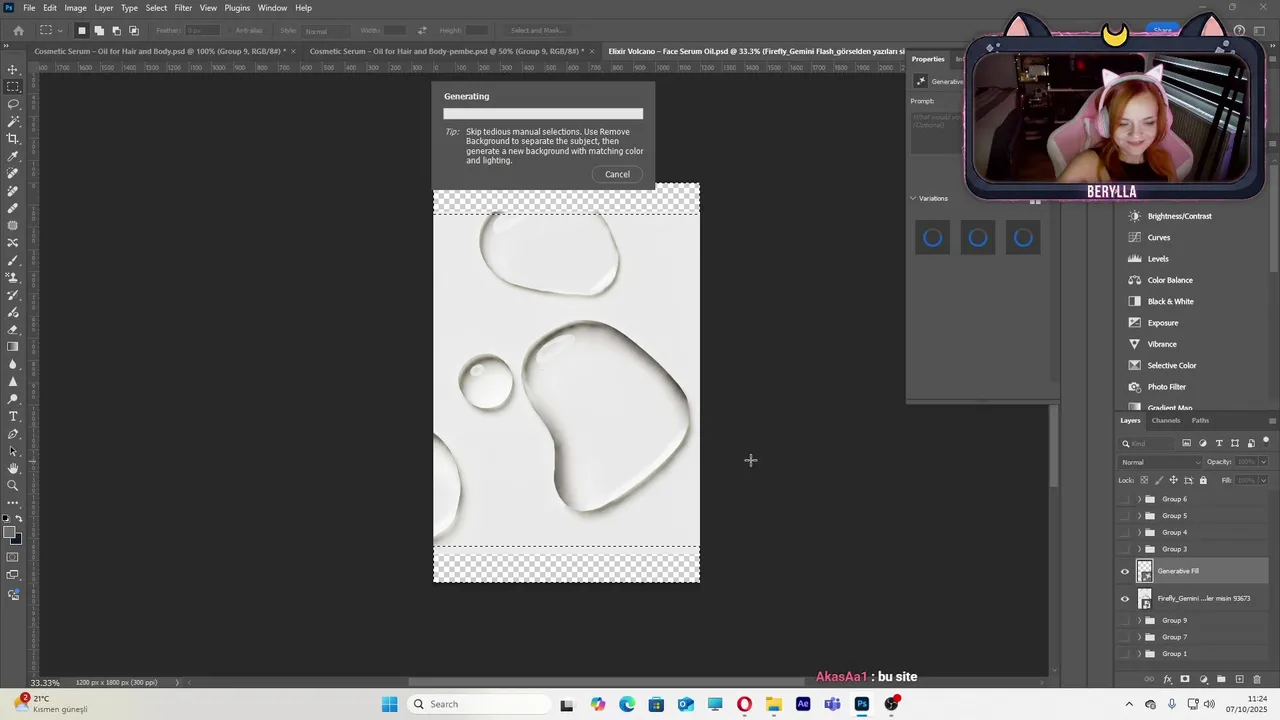
Task: Select the Lasso tool
Action: click(x=13, y=104)
